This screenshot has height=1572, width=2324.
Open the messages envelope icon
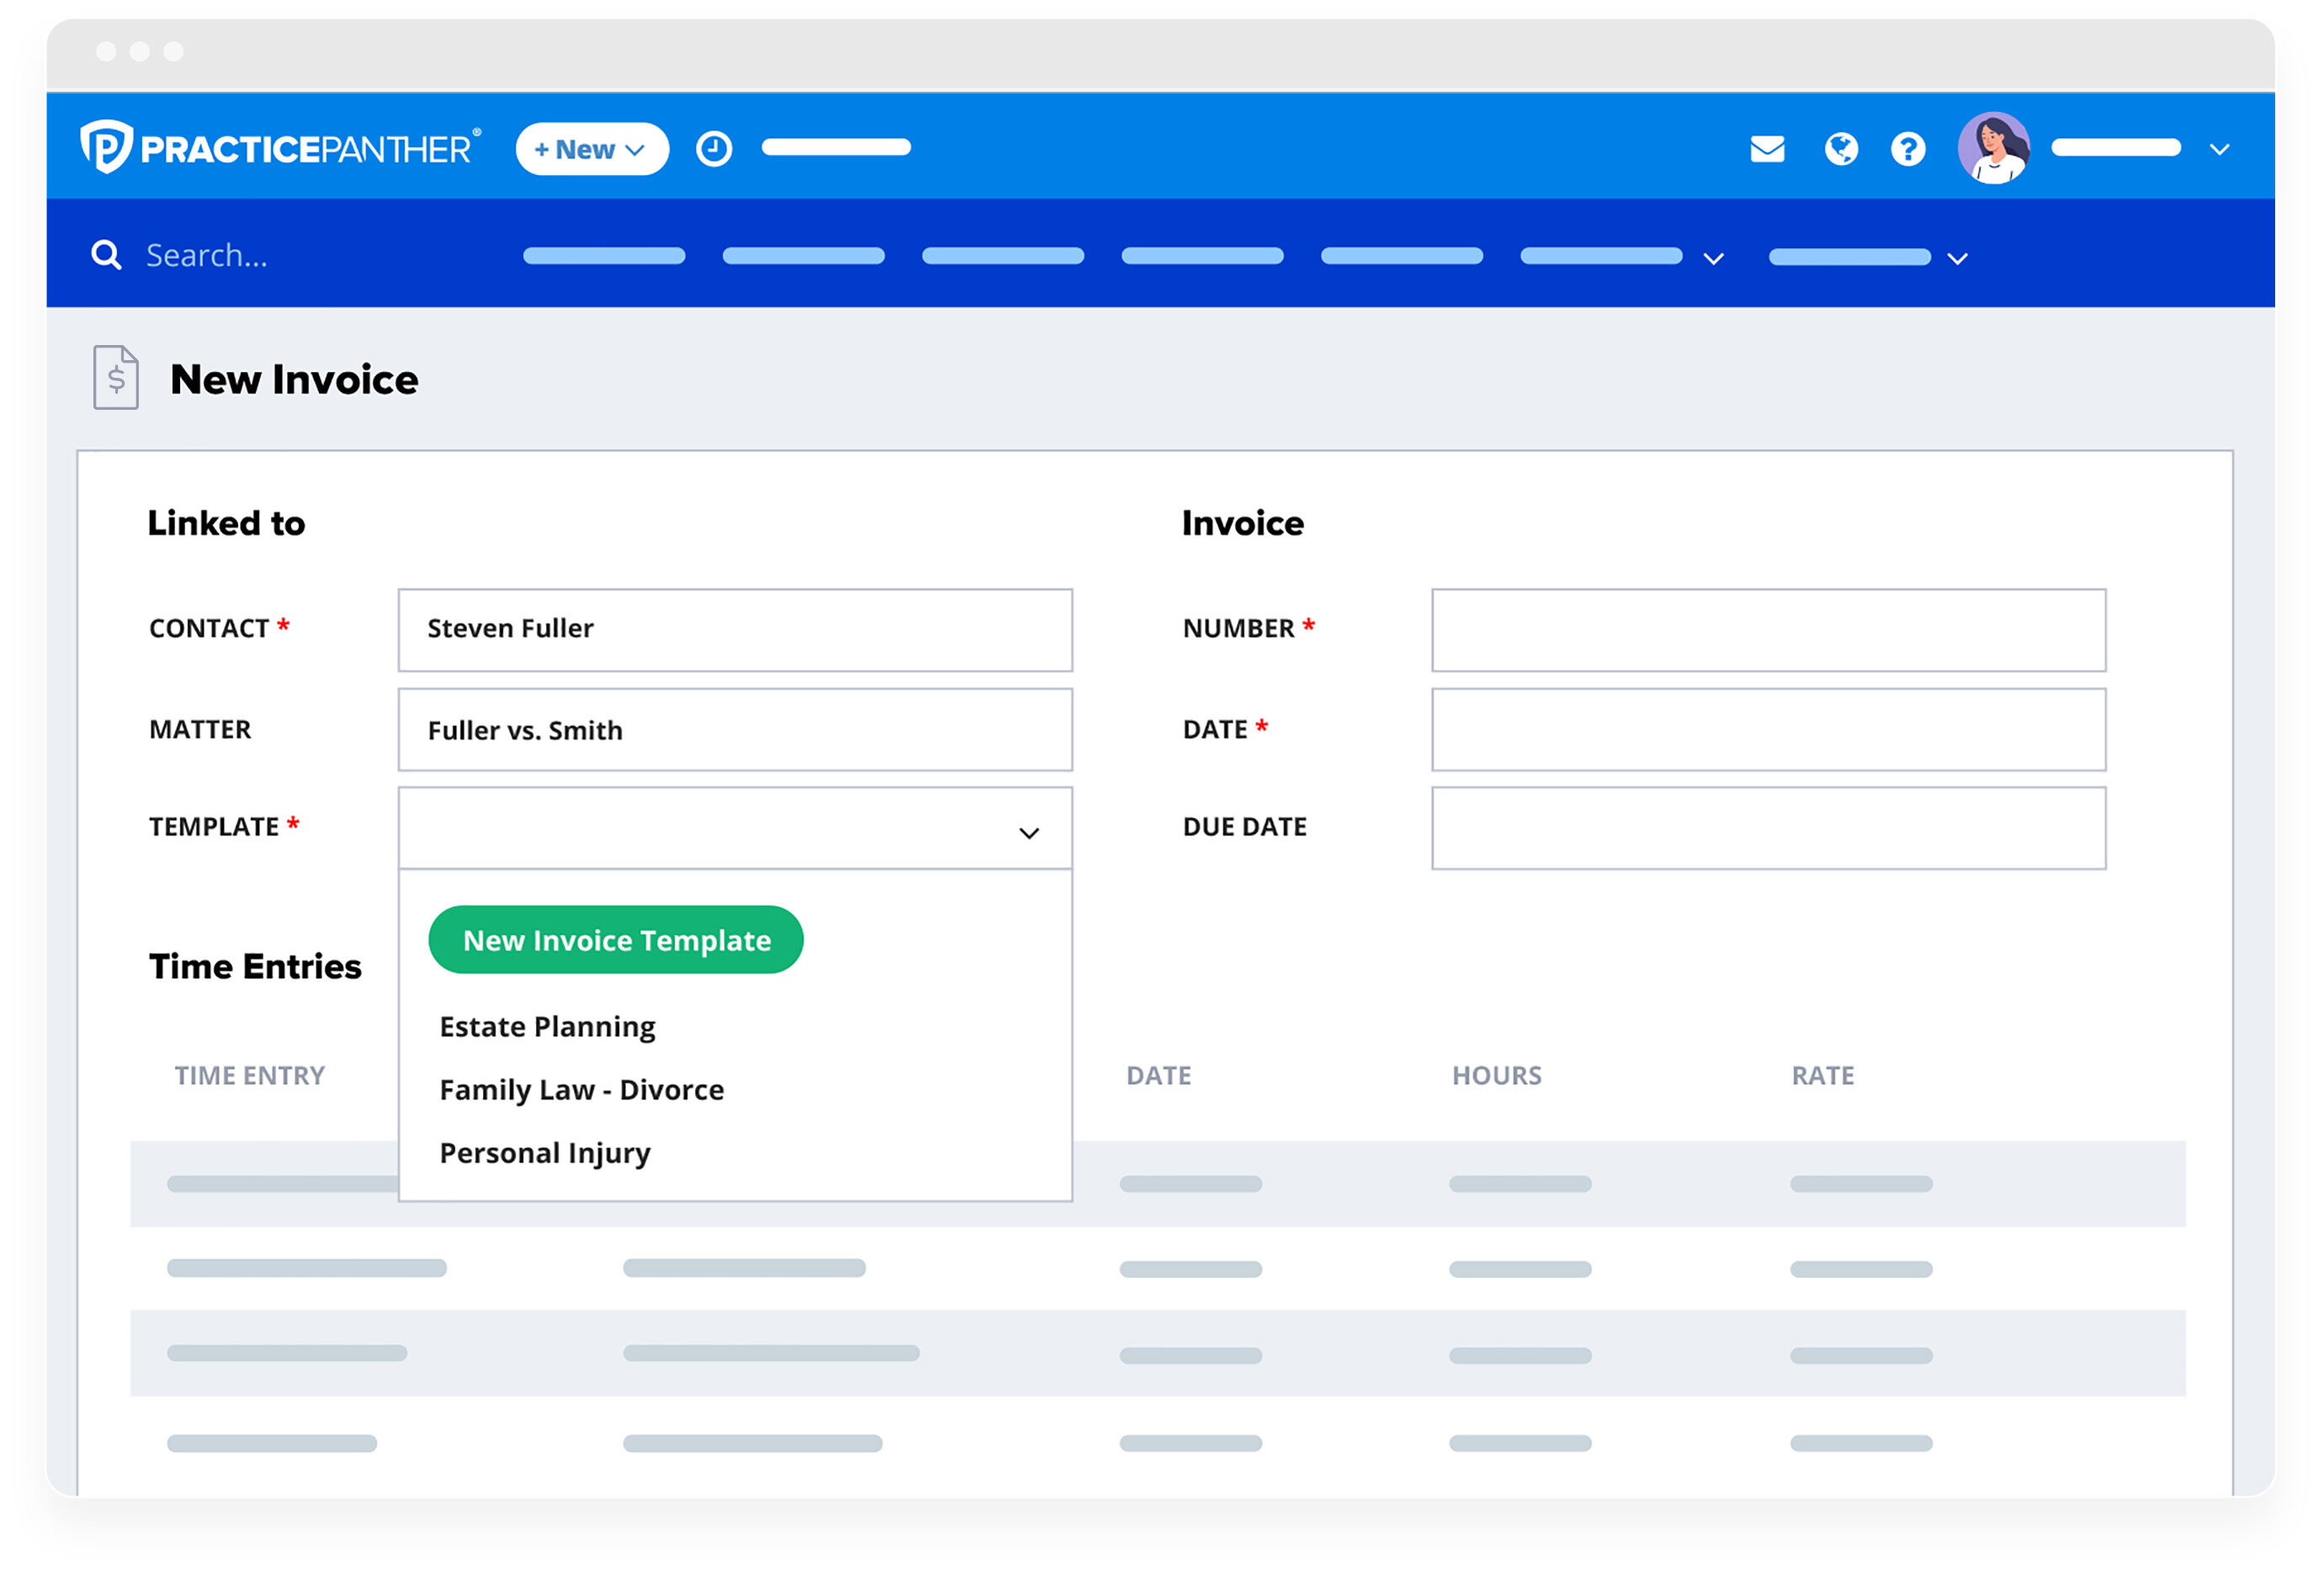coord(1768,148)
